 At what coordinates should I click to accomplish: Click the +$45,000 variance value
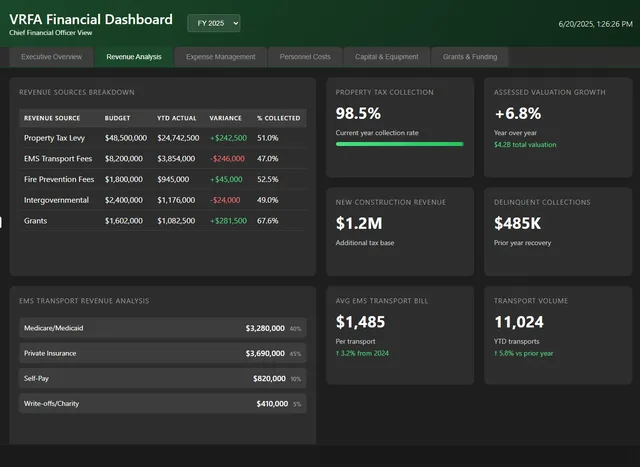(226, 179)
